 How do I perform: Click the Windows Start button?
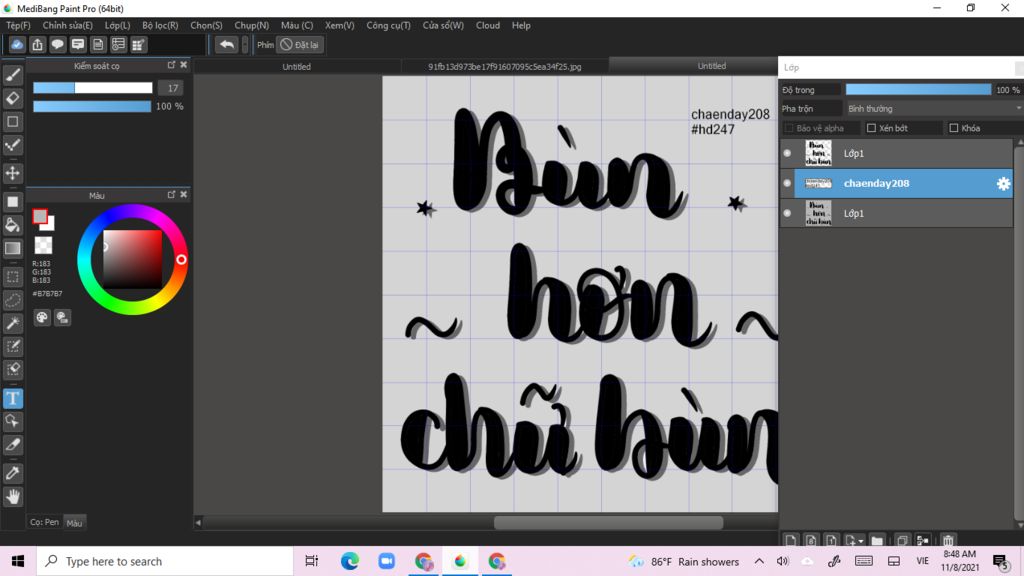pos(18,561)
